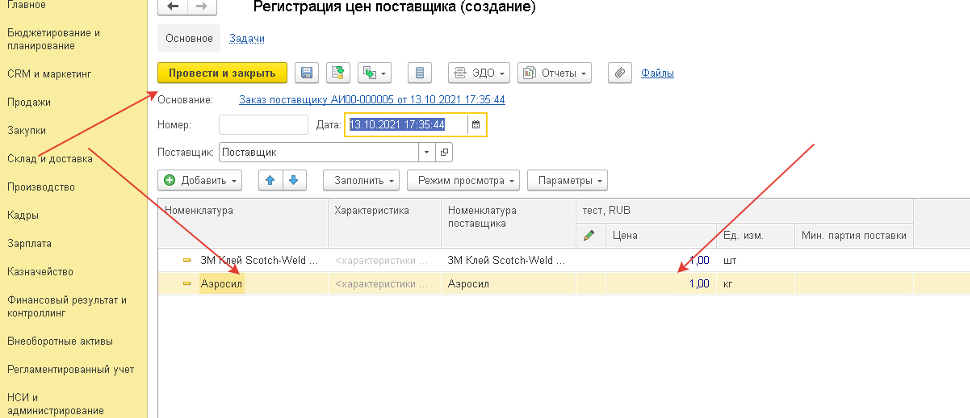Click supplier nomenclature cell Аэросил
Screen dimensions: 970x418
click(509, 284)
